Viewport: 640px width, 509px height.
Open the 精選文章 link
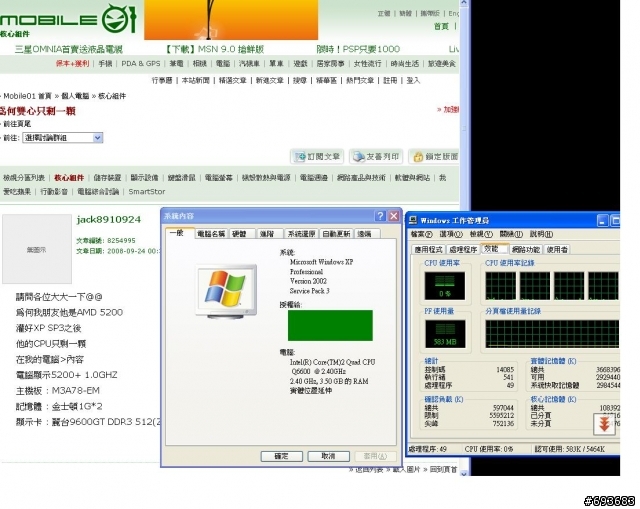(233, 80)
